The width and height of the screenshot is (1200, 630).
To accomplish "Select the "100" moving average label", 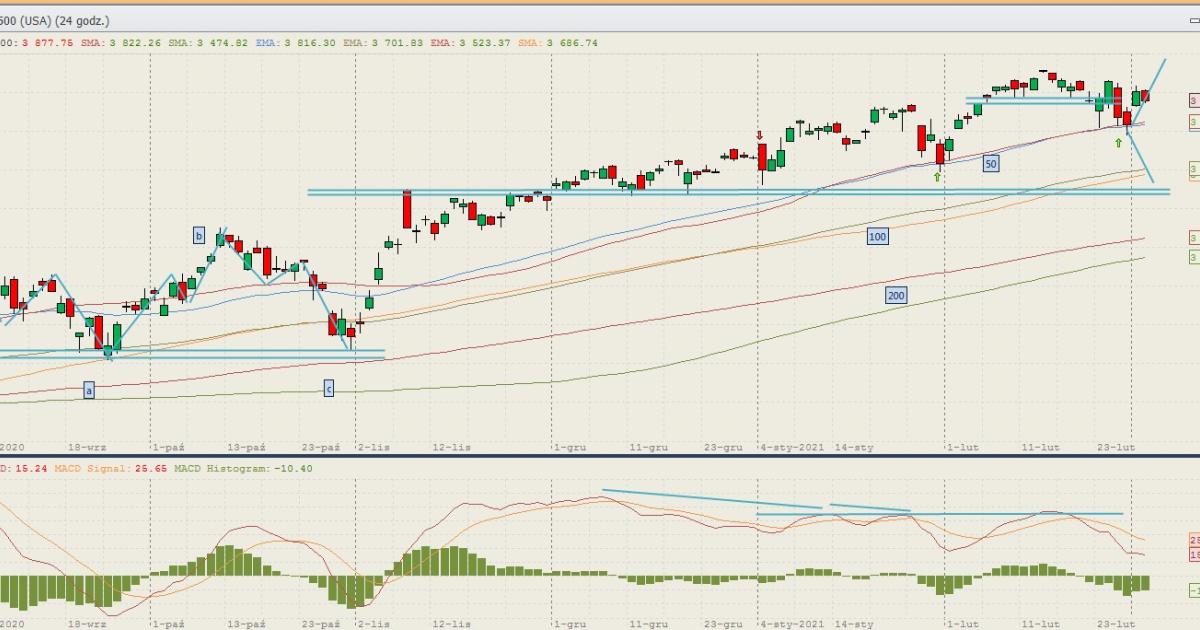I will coord(877,236).
